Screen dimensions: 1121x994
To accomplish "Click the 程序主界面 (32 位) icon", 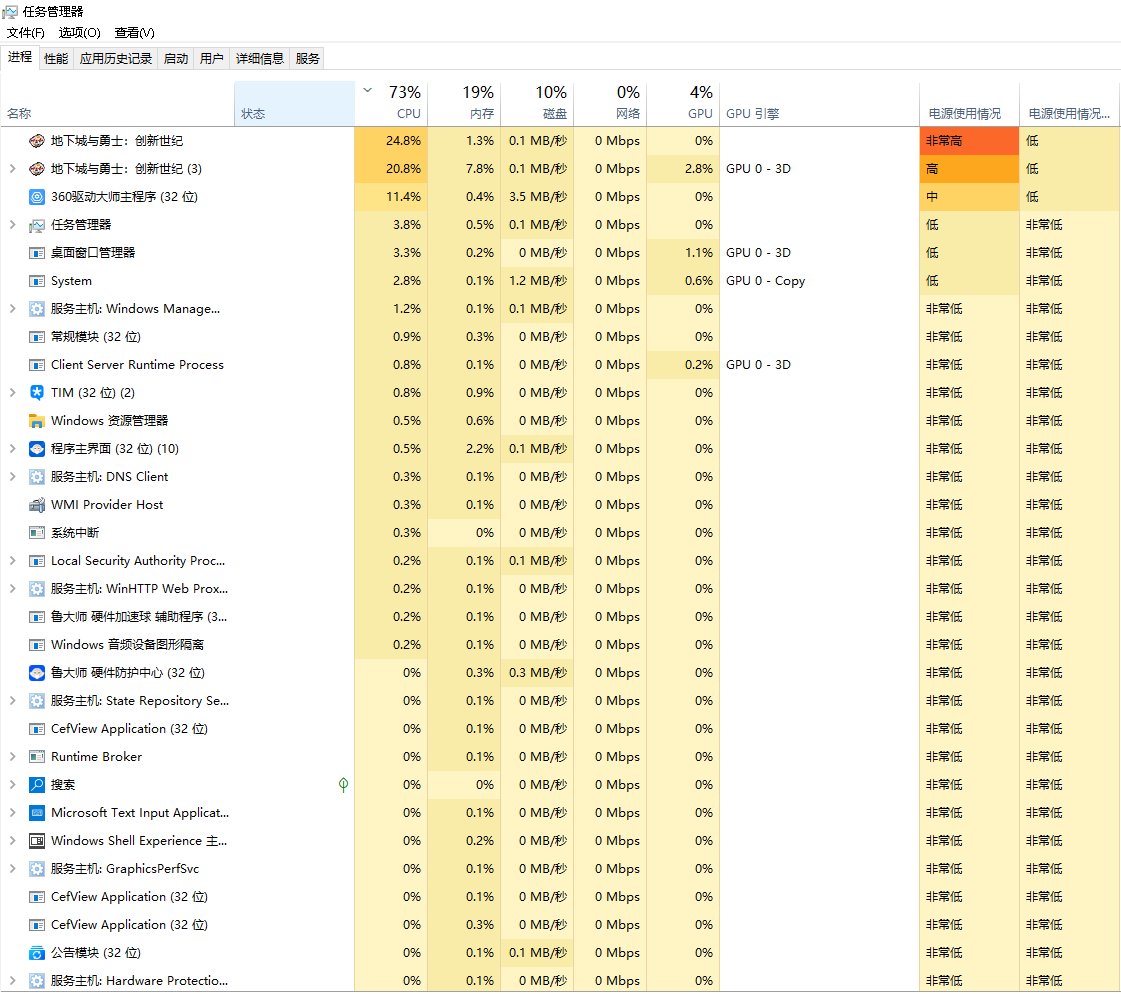I will tap(36, 448).
